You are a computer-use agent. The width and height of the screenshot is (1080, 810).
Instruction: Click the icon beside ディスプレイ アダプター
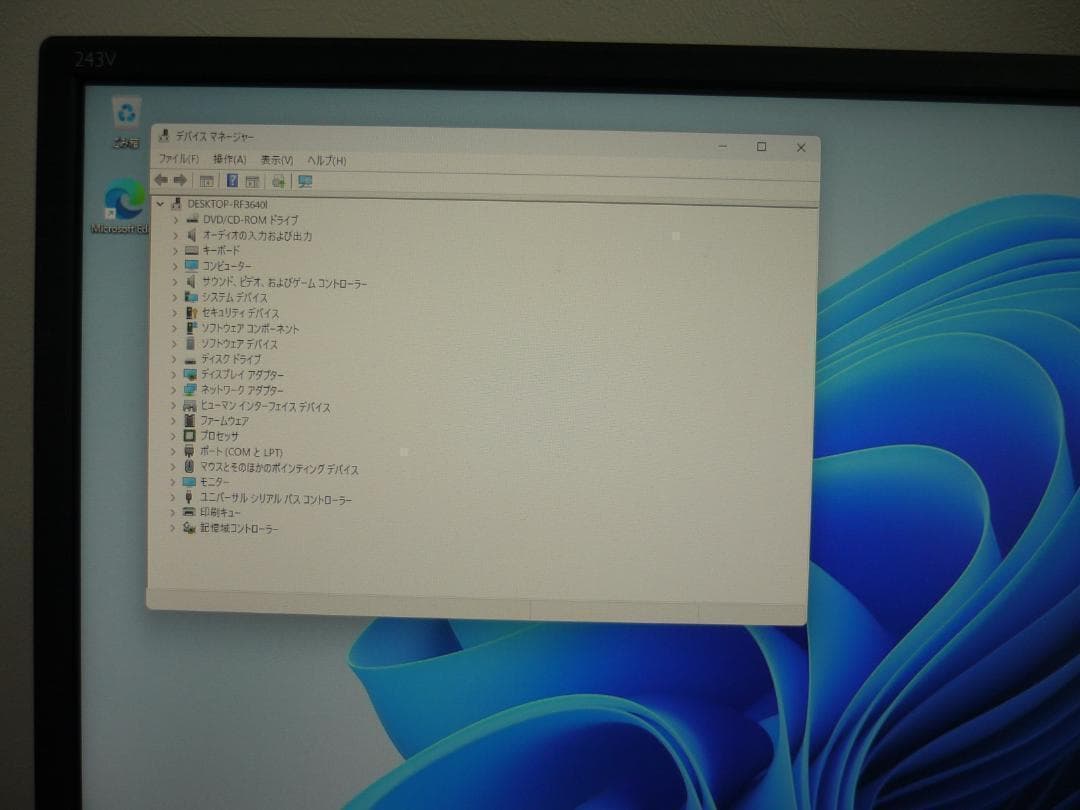(191, 374)
